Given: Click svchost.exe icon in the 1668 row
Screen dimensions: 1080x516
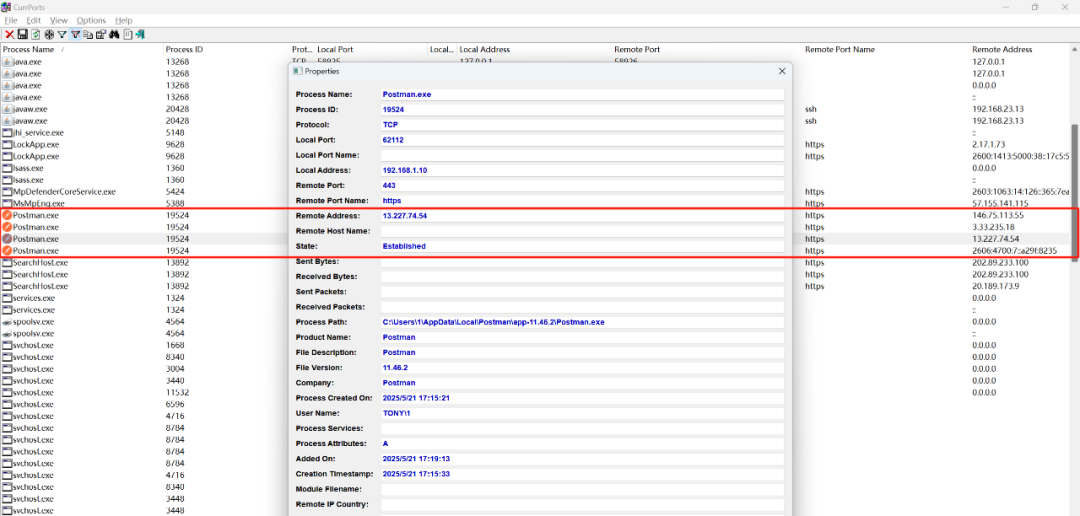Looking at the screenshot, I should pos(7,345).
